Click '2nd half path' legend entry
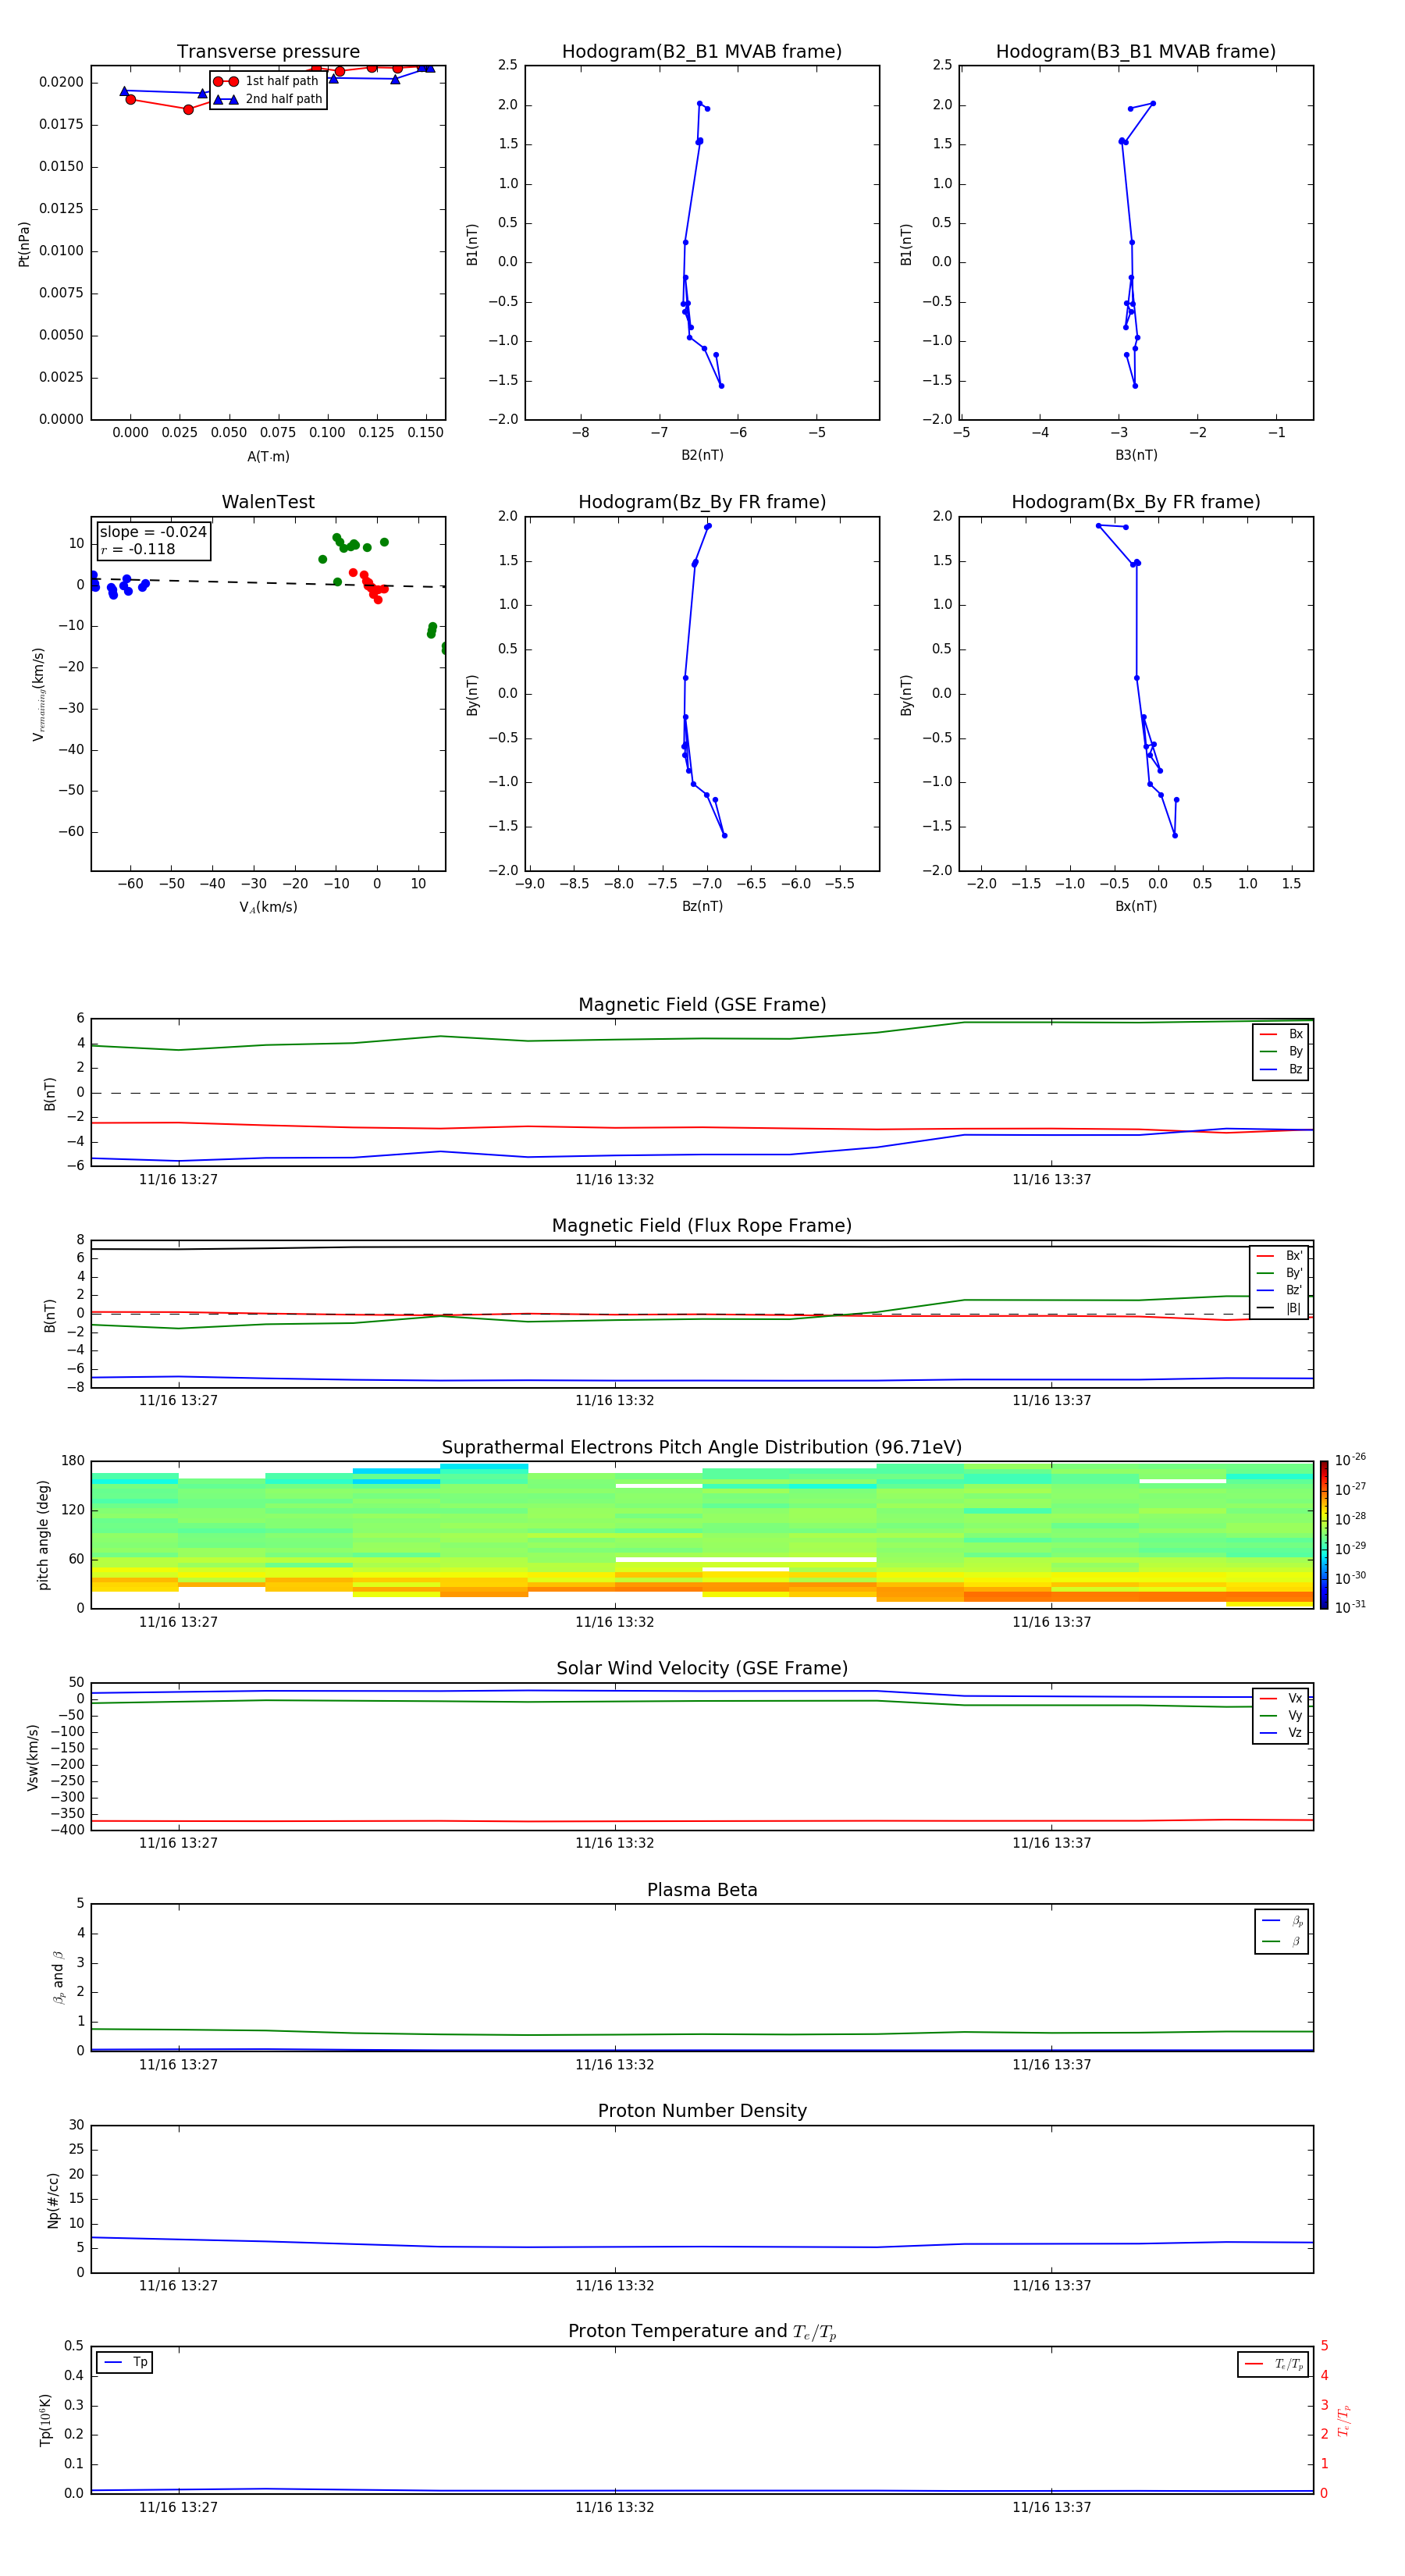Viewport: 1405px width, 2576px height. [x=267, y=99]
